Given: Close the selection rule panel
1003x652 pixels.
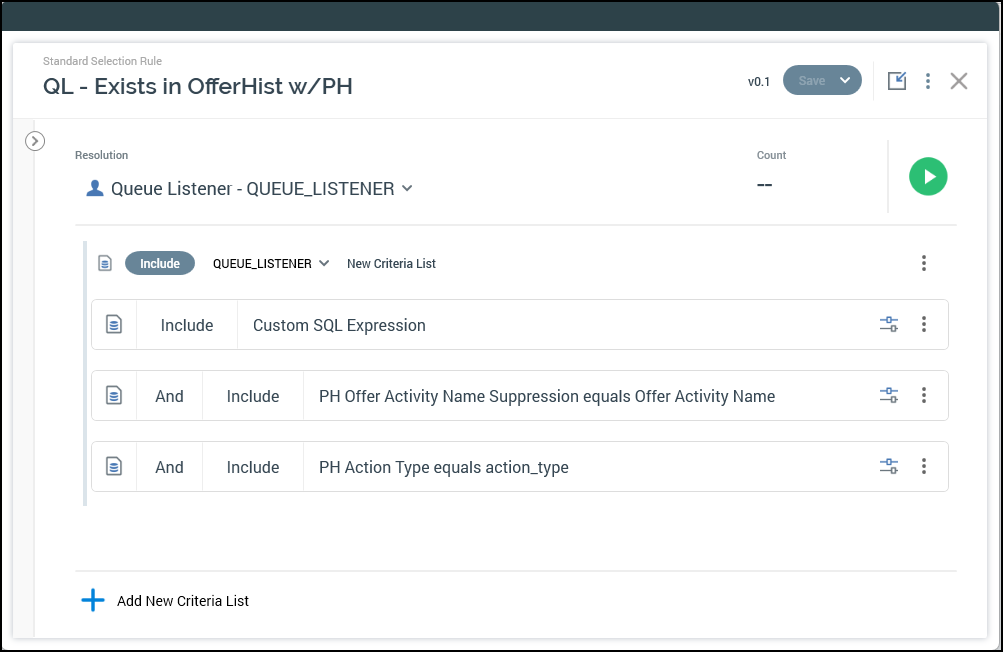Looking at the screenshot, I should [958, 81].
